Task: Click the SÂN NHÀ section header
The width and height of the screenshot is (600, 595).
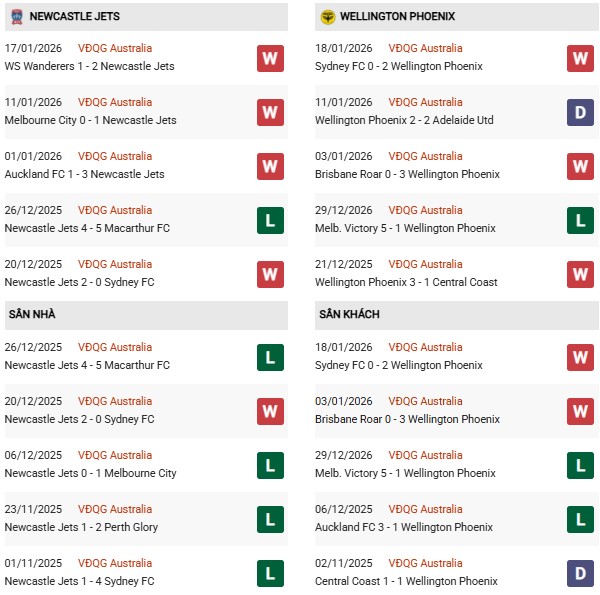Action: [33, 314]
